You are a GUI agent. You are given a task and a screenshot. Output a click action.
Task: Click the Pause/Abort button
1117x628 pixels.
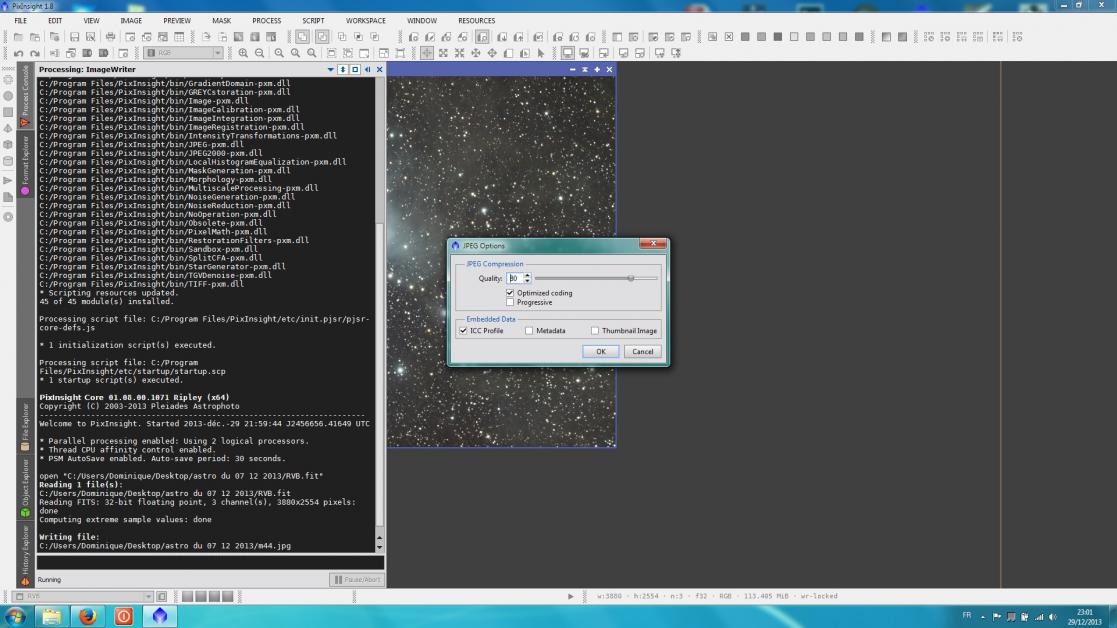[x=357, y=580]
